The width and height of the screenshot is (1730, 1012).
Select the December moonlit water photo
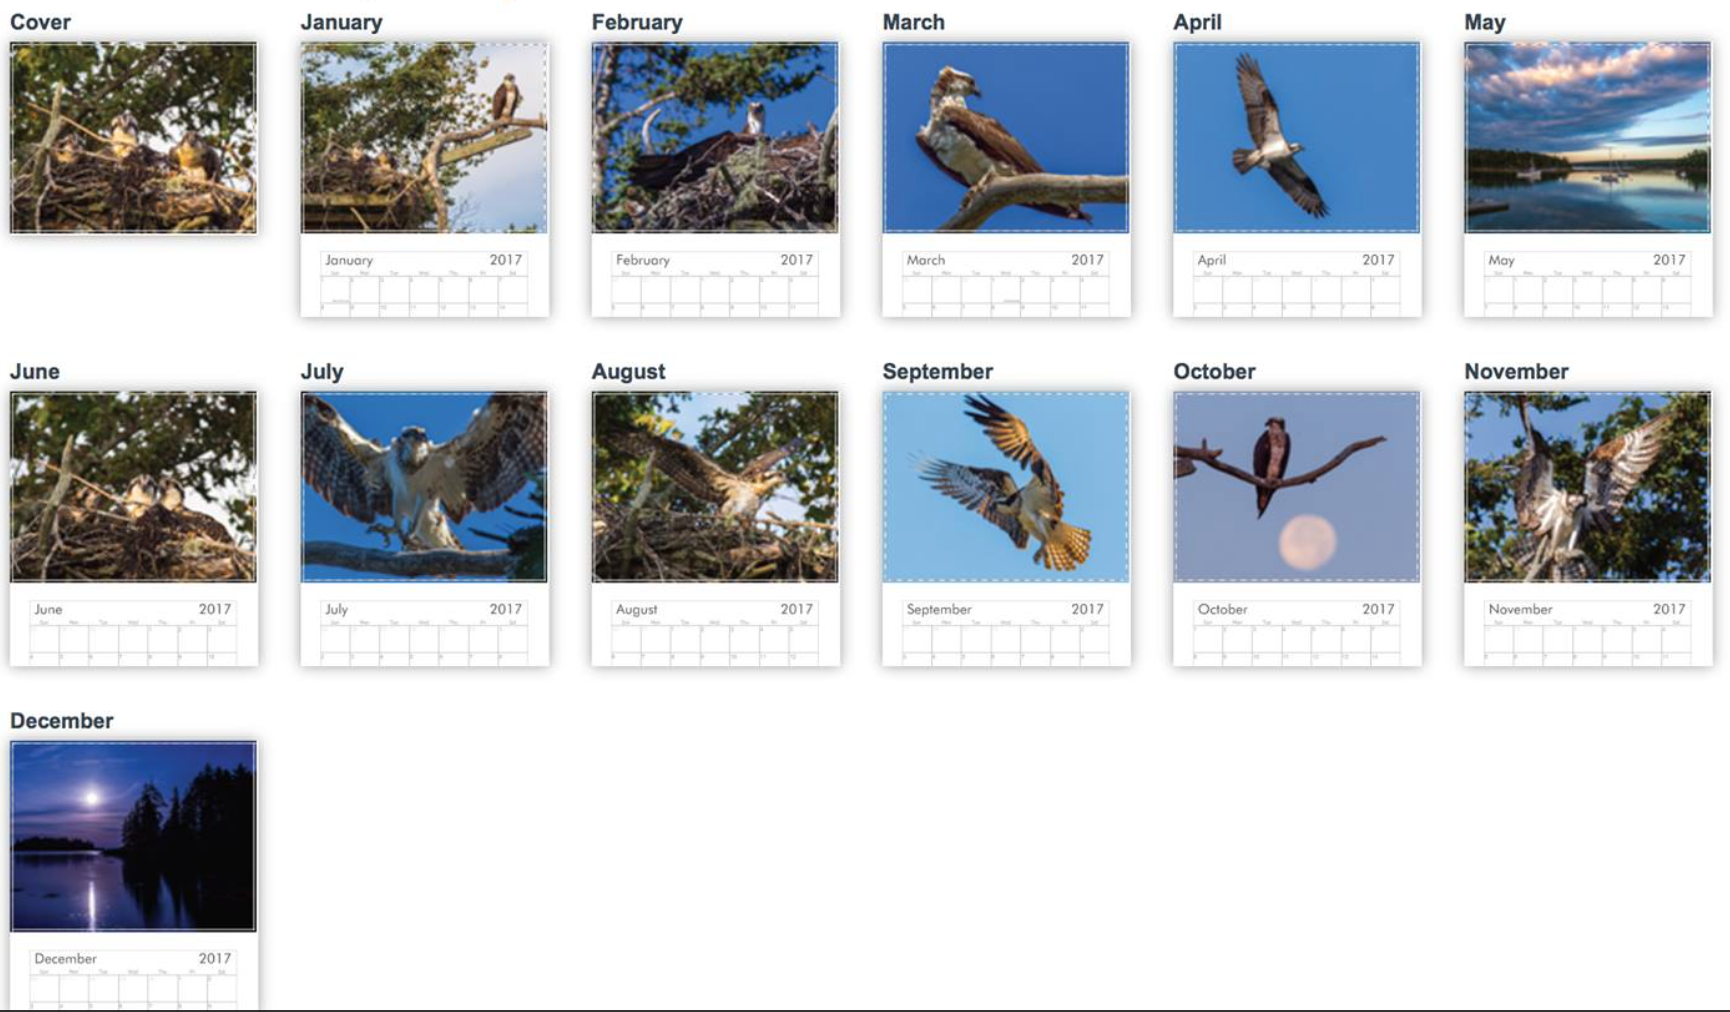coord(133,836)
